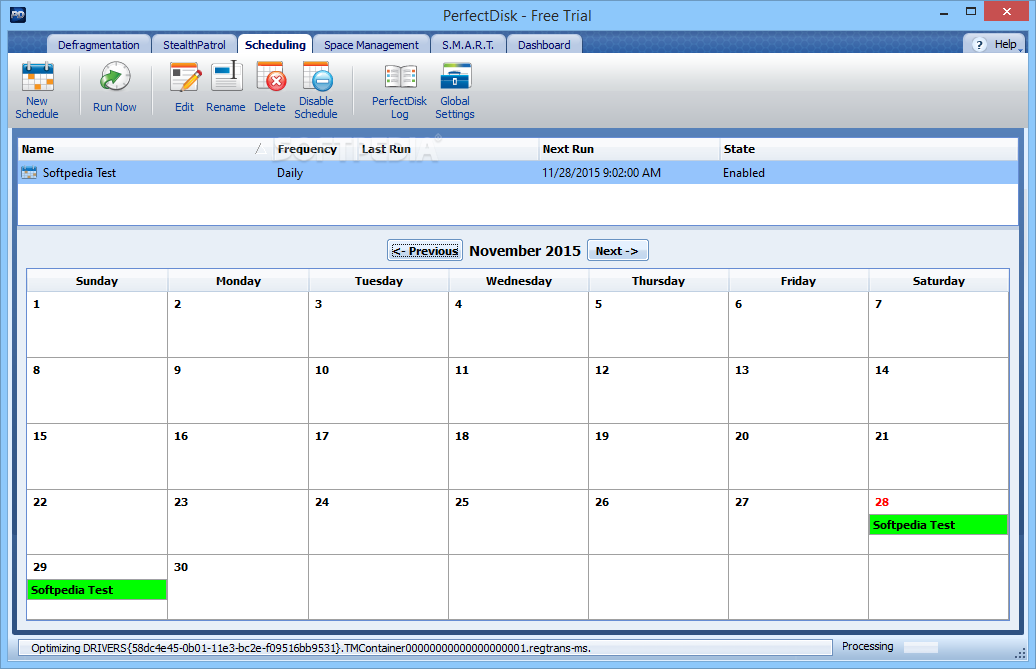This screenshot has height=669, width=1036.
Task: Maximize the PerfectDisk window
Action: pyautogui.click(x=971, y=12)
